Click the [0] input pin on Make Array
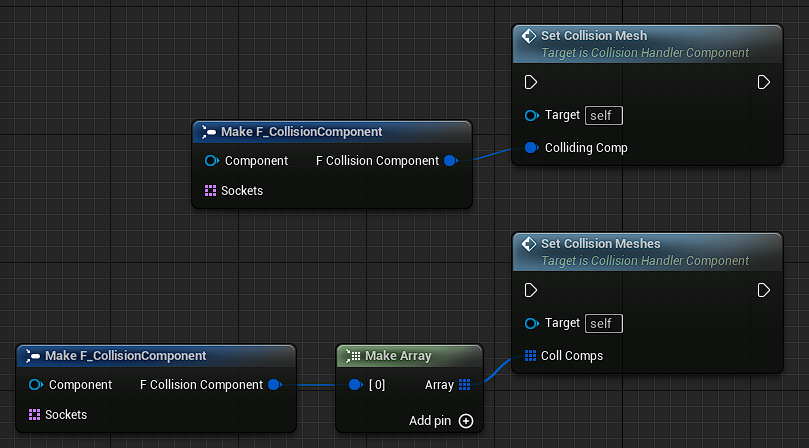Image resolution: width=809 pixels, height=448 pixels. point(355,385)
